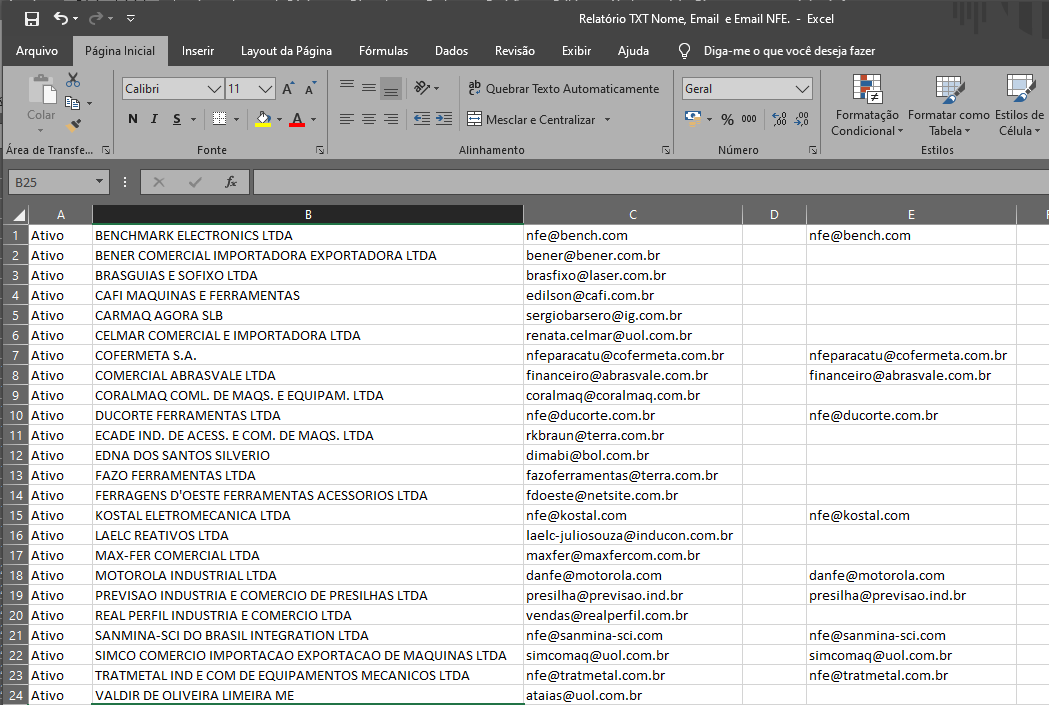Open Fonte group dialog launcher
This screenshot has height=705, width=1049.
[x=320, y=150]
